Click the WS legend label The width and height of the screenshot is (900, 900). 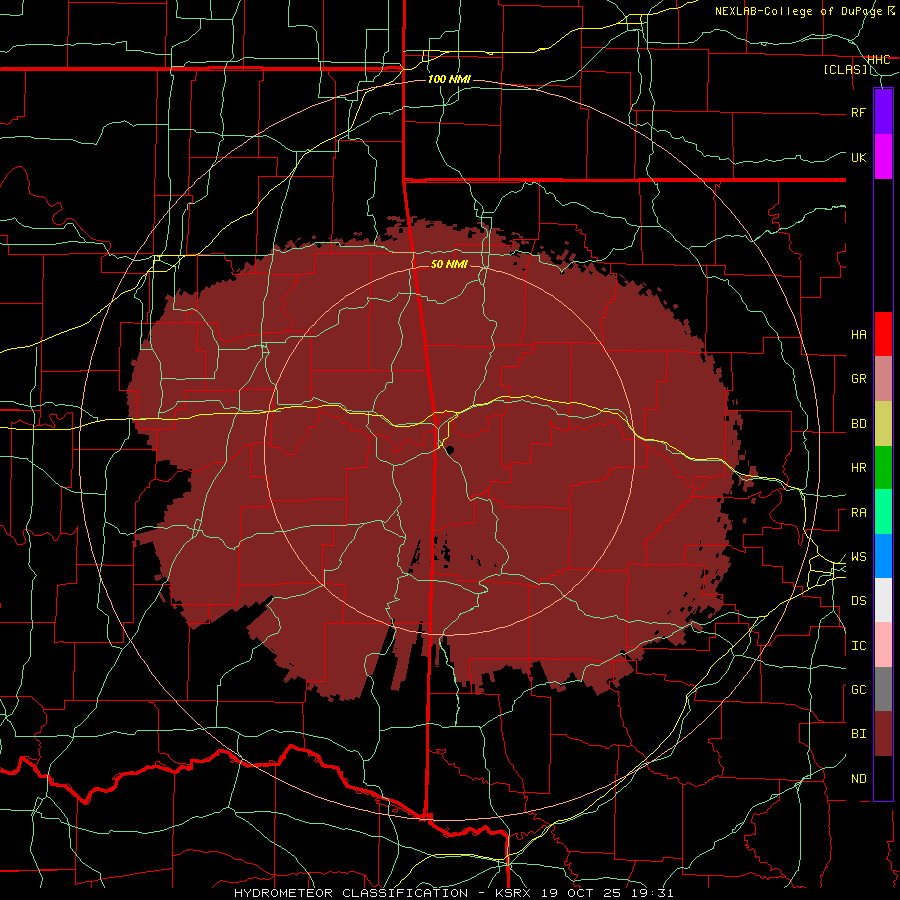858,557
